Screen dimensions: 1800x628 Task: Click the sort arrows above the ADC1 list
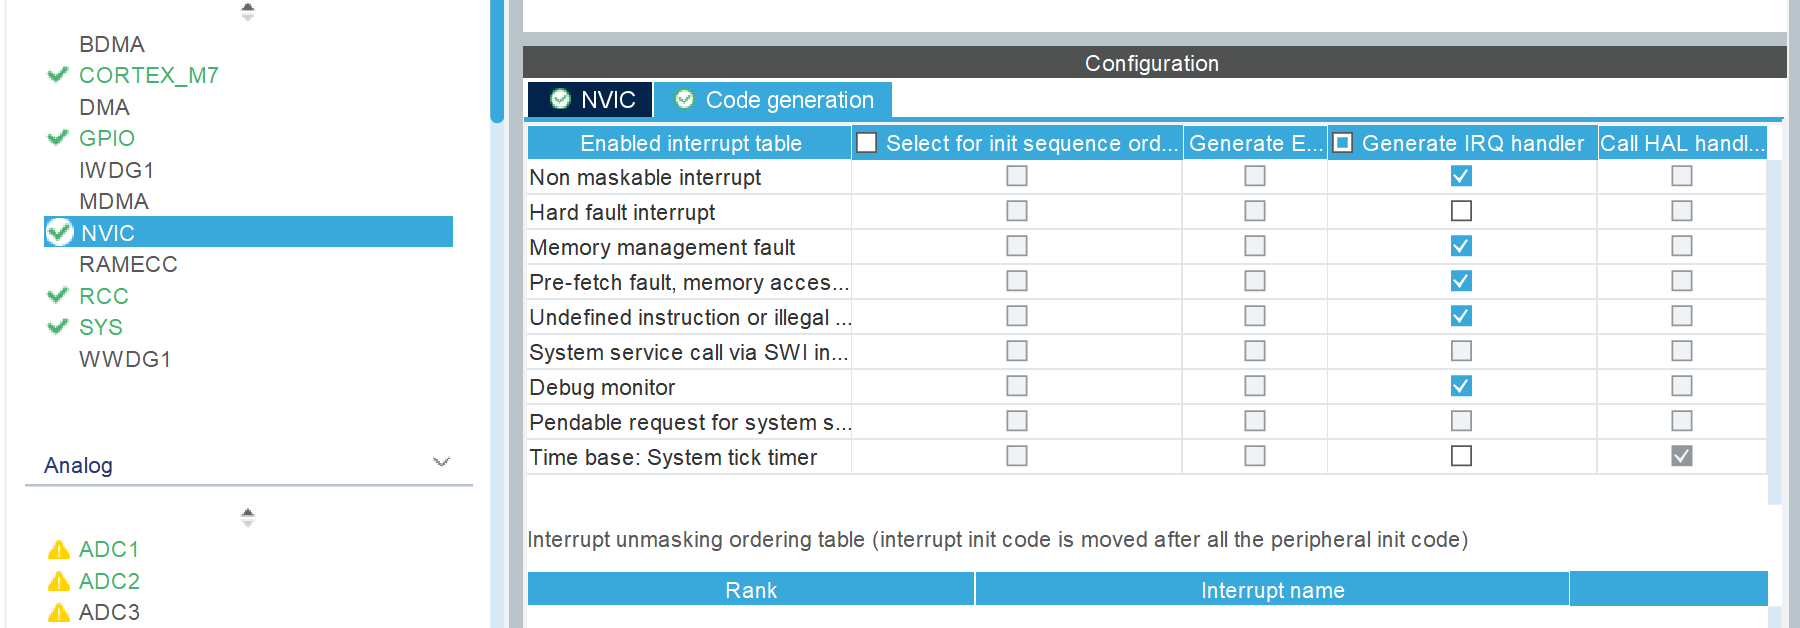[248, 517]
